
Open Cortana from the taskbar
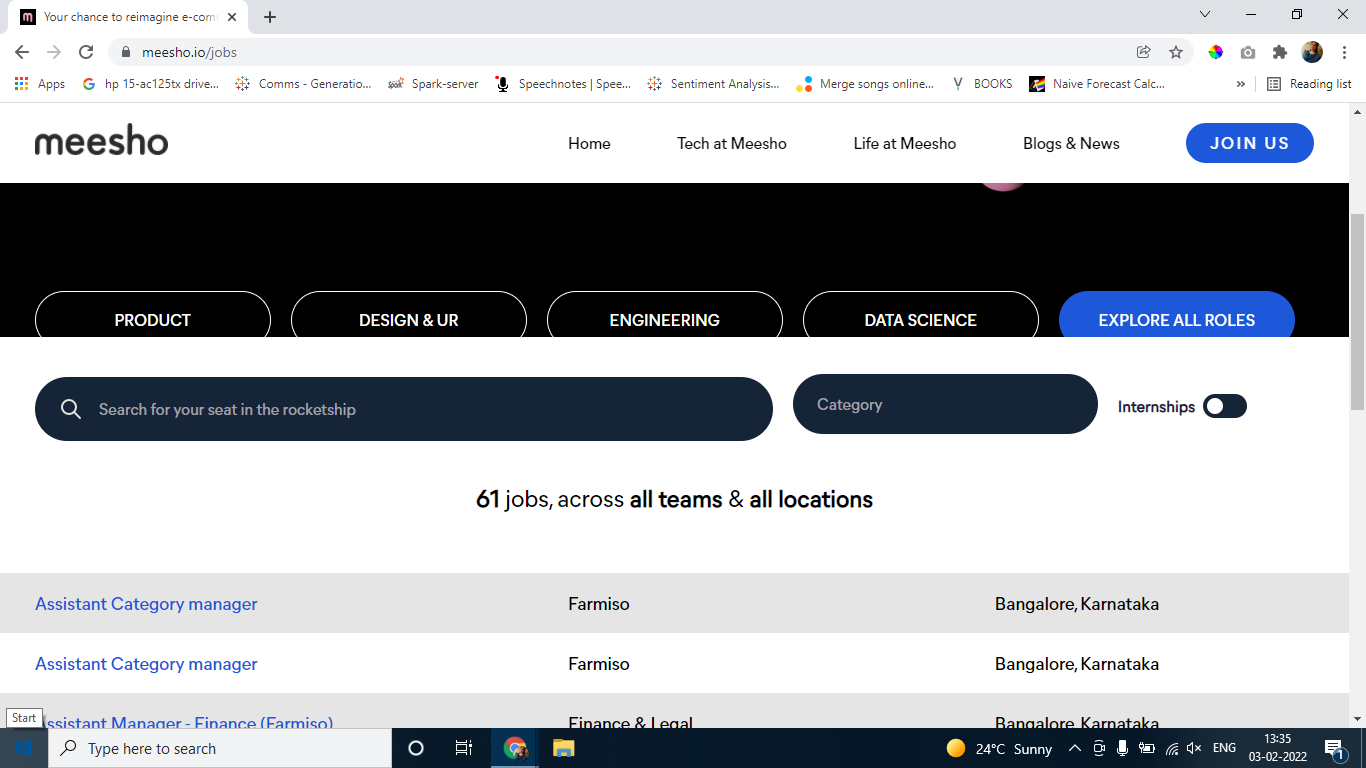tap(416, 748)
